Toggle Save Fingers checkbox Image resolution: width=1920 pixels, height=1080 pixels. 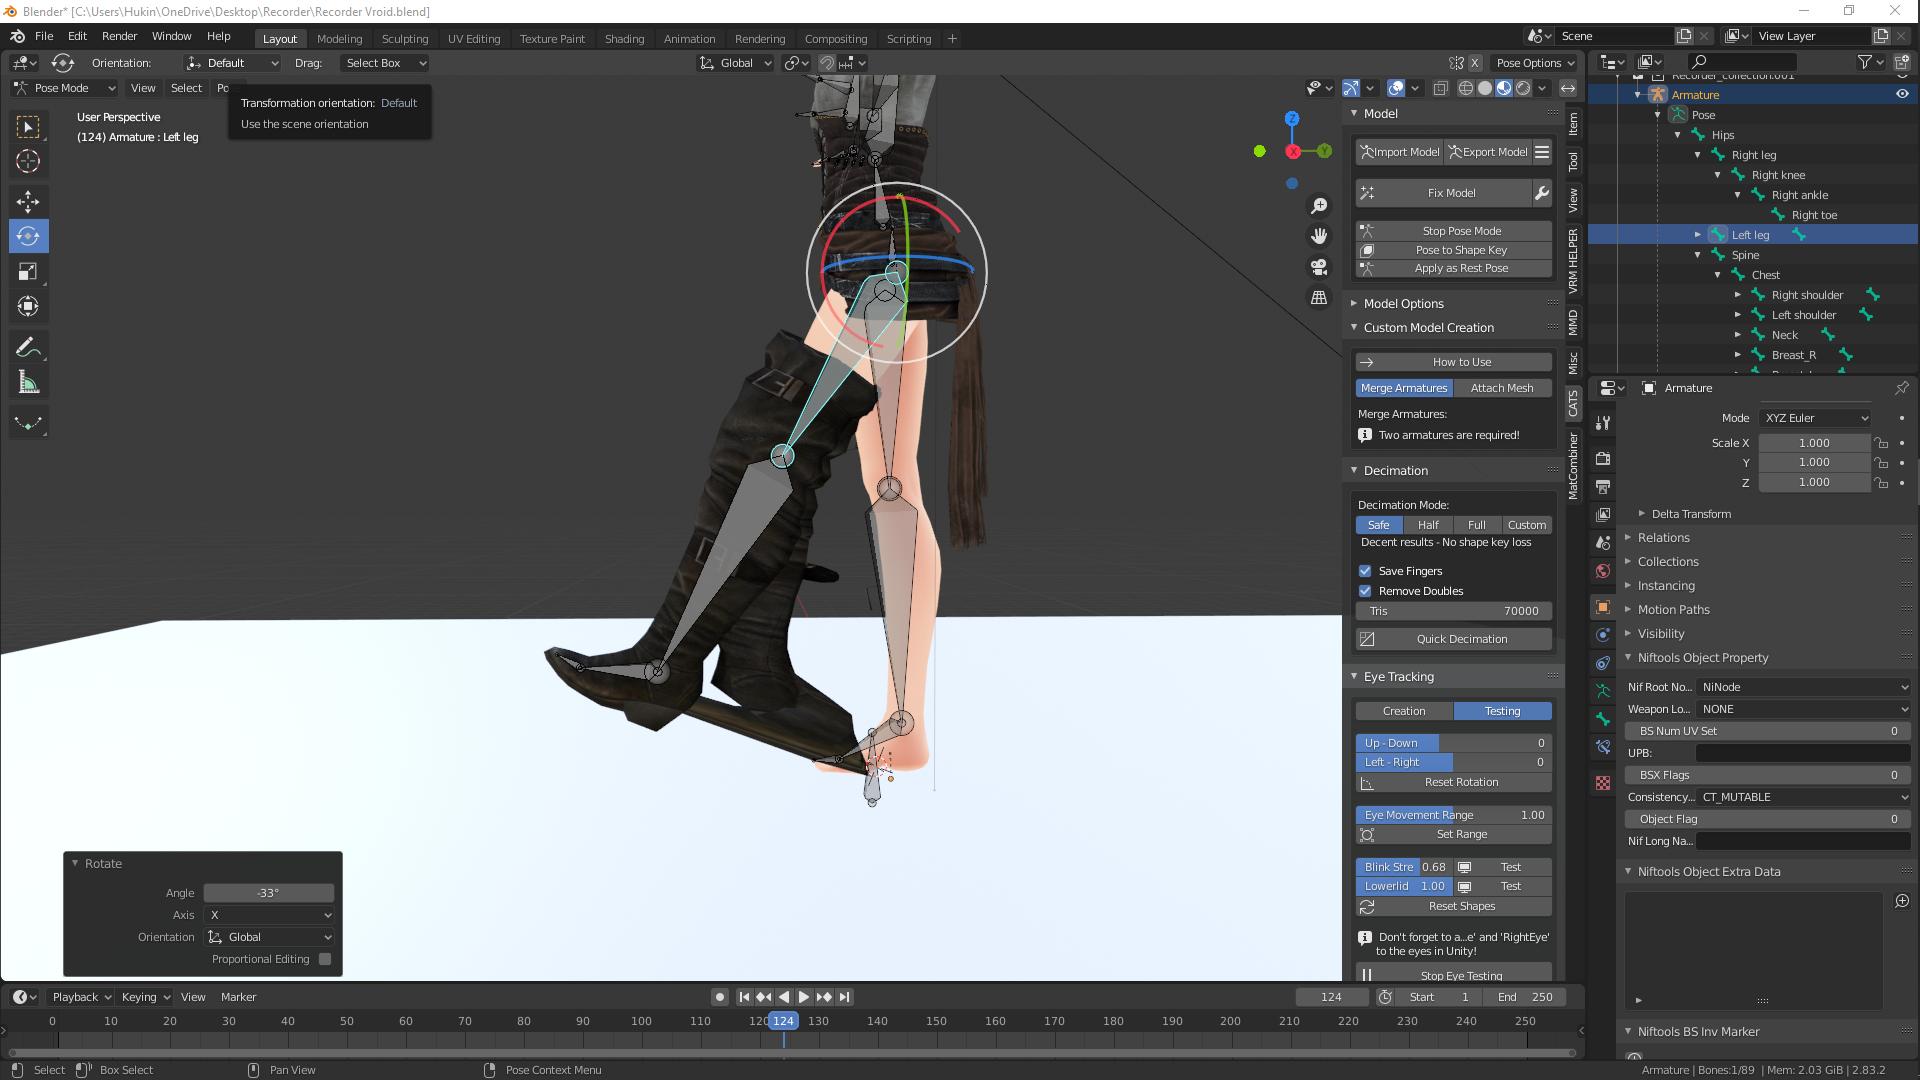[x=1365, y=571]
